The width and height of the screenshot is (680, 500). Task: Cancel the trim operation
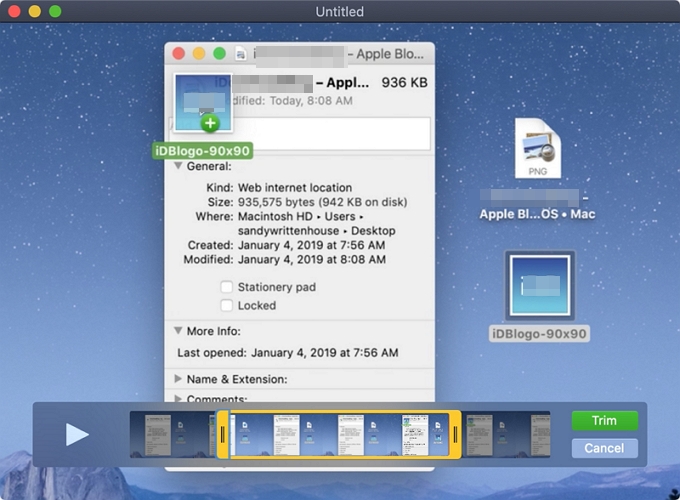tap(604, 448)
